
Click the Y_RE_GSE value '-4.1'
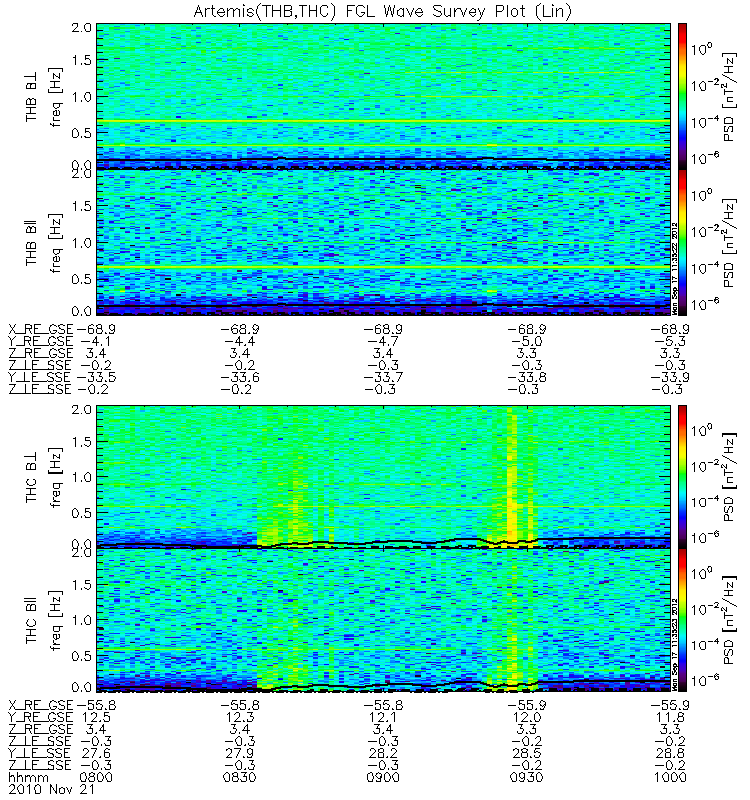point(95,341)
